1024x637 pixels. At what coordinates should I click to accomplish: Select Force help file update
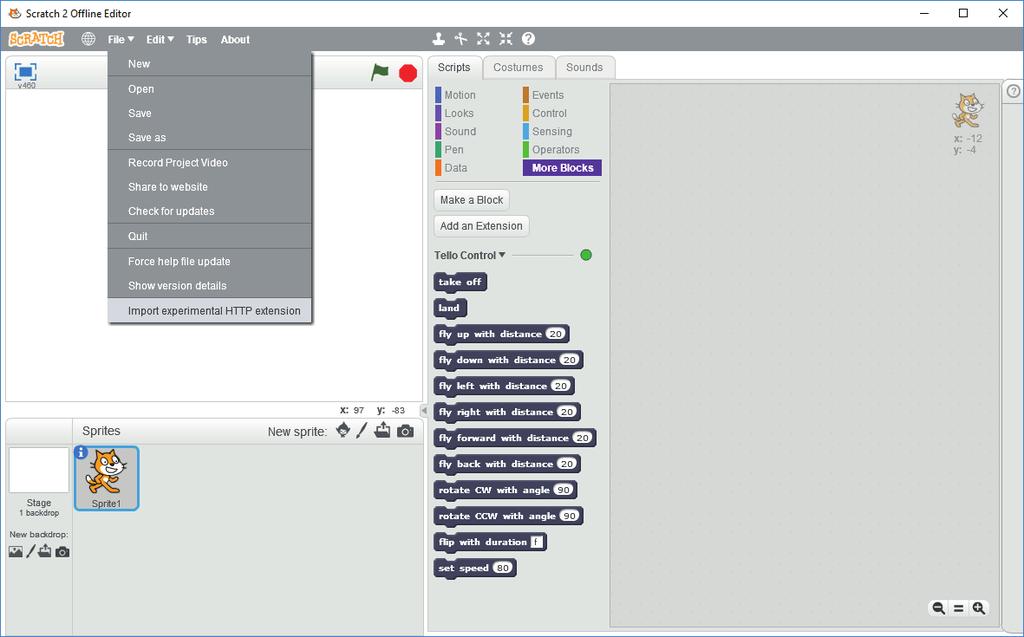point(210,261)
